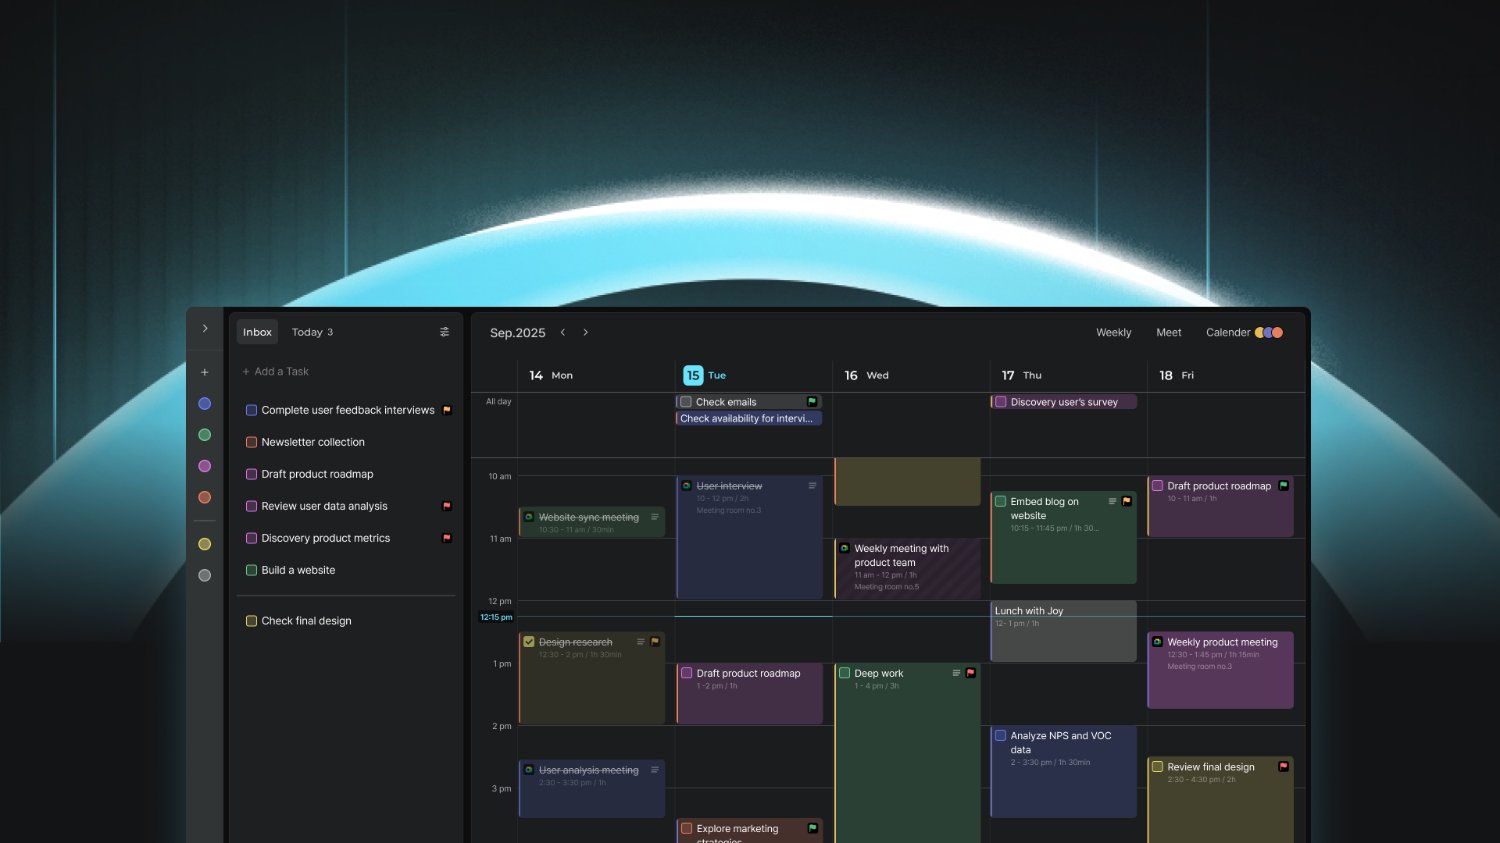The width and height of the screenshot is (1500, 843).
Task: Mark Build a website as done
Action: click(x=252, y=570)
